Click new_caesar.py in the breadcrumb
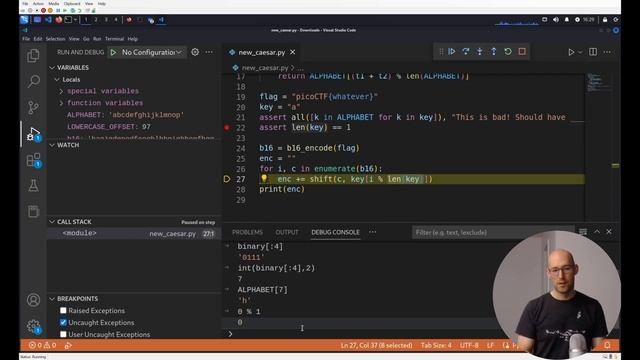The width and height of the screenshot is (640, 360). click(x=265, y=68)
